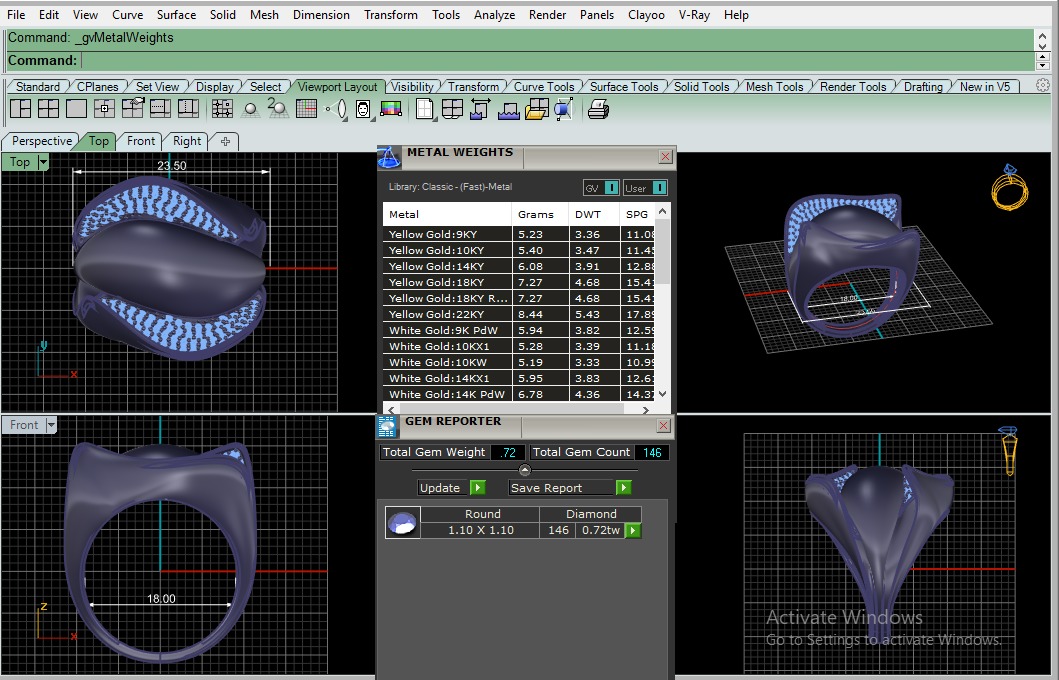This screenshot has height=680, width=1059.
Task: Click the Camera lens icon
Action: pyautogui.click(x=336, y=109)
